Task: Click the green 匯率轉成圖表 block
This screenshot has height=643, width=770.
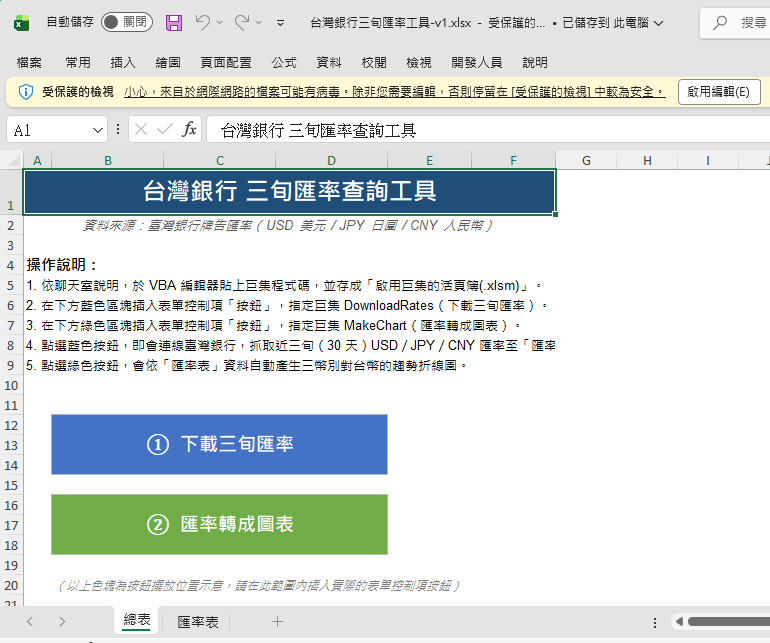Action: pyautogui.click(x=220, y=525)
